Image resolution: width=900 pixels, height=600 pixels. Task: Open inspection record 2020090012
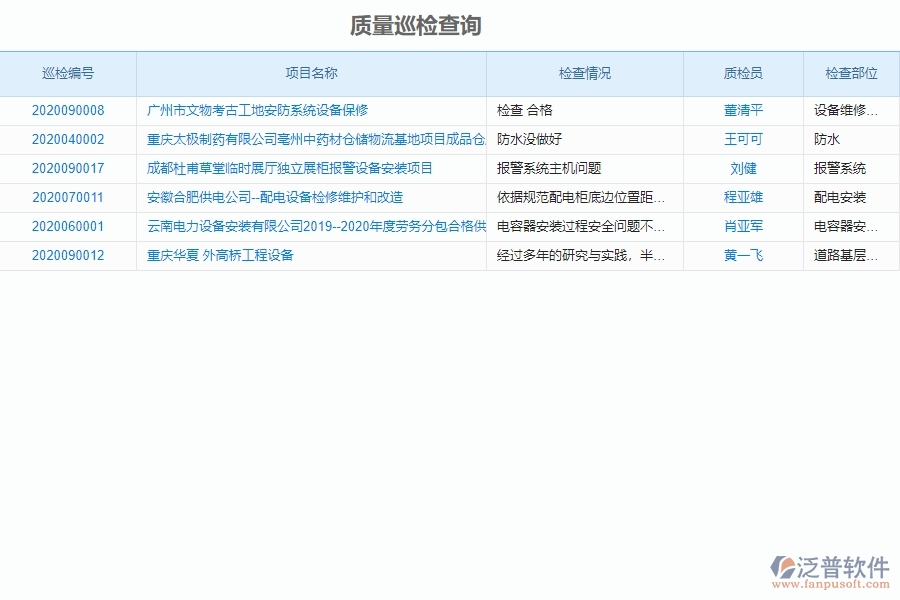click(x=67, y=256)
